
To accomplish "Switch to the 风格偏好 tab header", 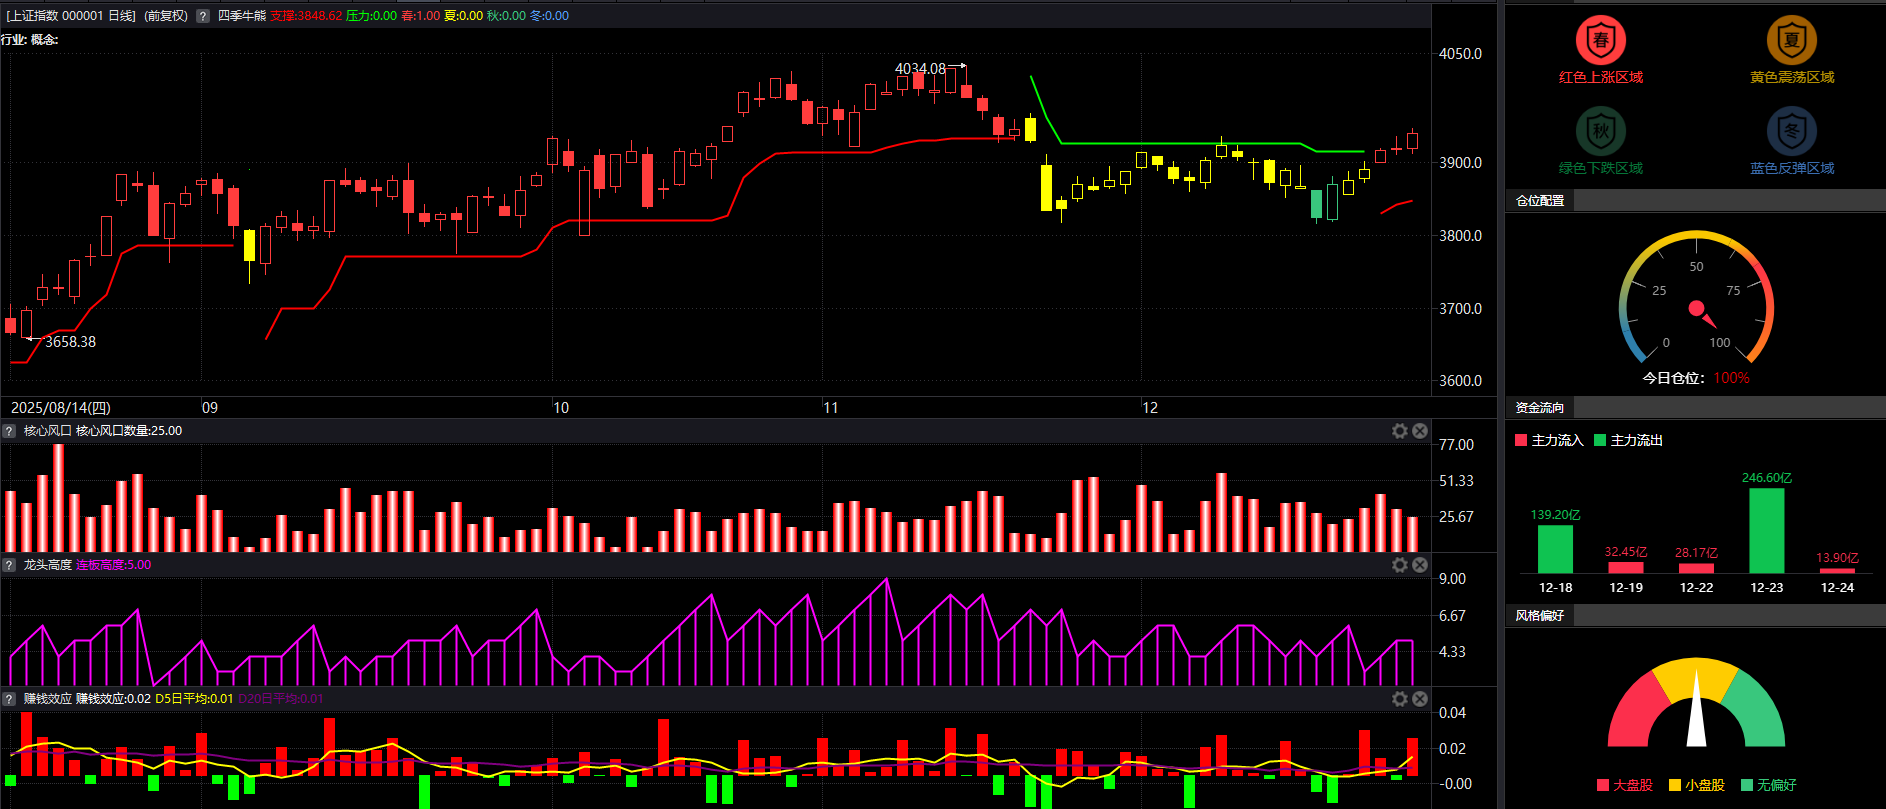I will 1540,616.
